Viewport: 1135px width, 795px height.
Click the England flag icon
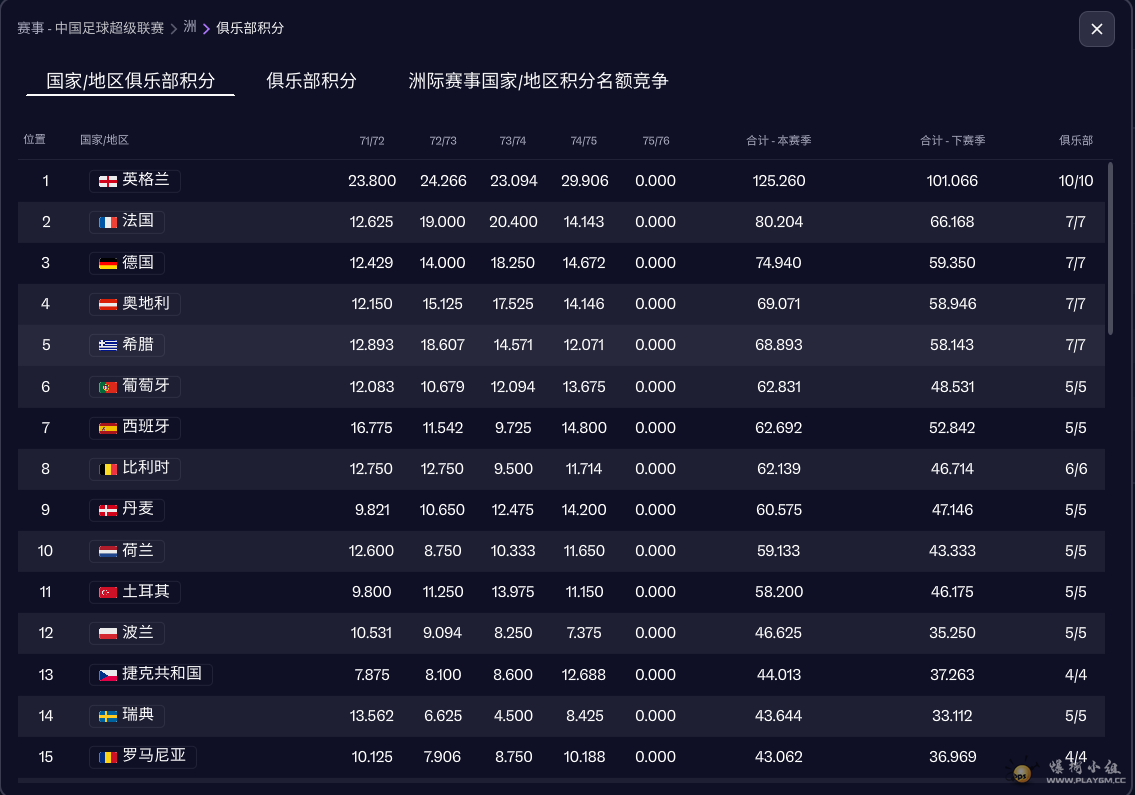click(108, 181)
